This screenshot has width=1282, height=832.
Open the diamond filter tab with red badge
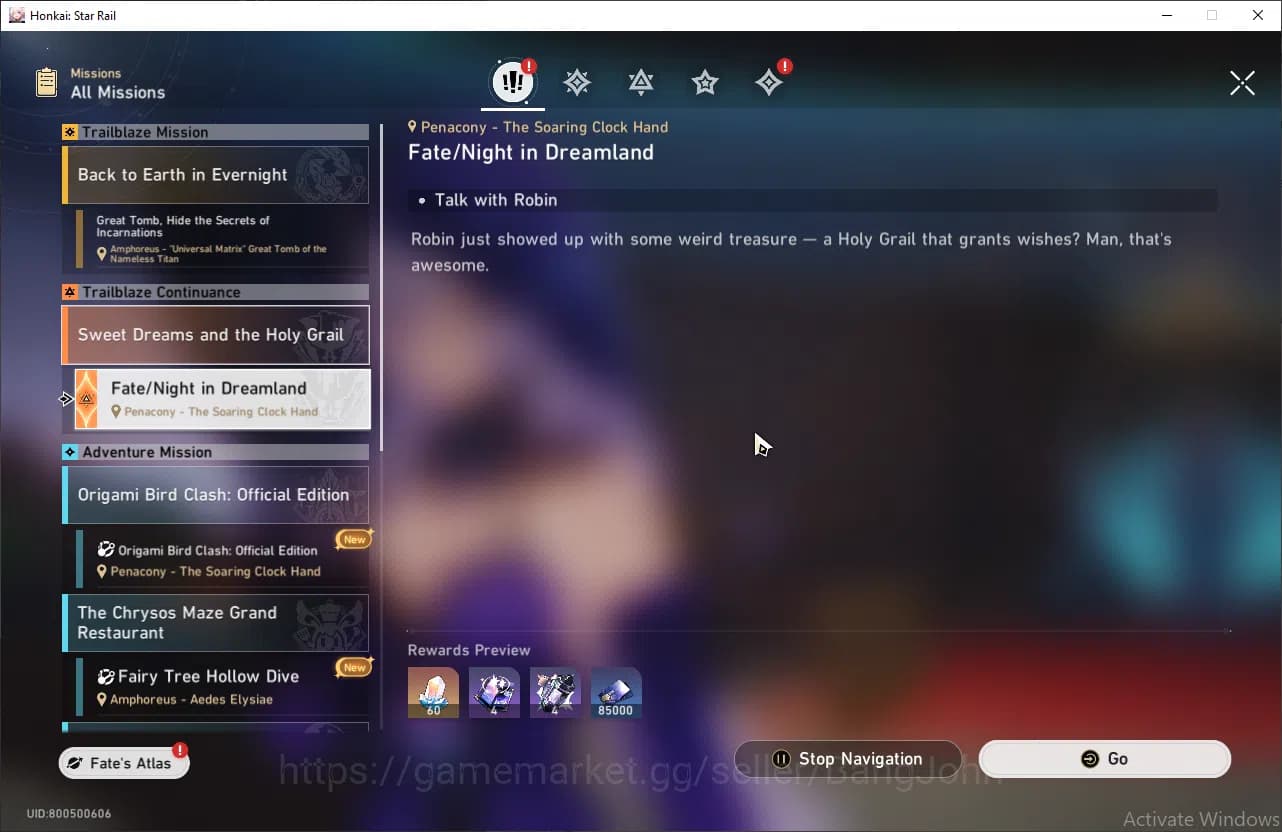click(x=769, y=83)
